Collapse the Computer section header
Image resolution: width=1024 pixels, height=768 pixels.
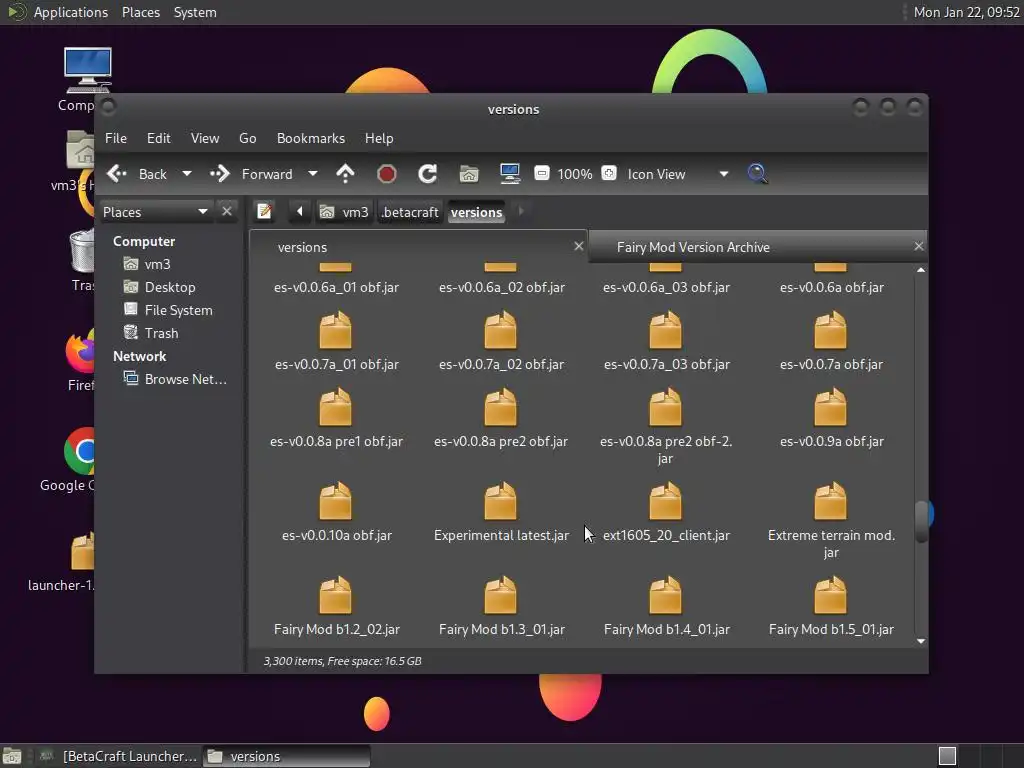[x=144, y=242]
